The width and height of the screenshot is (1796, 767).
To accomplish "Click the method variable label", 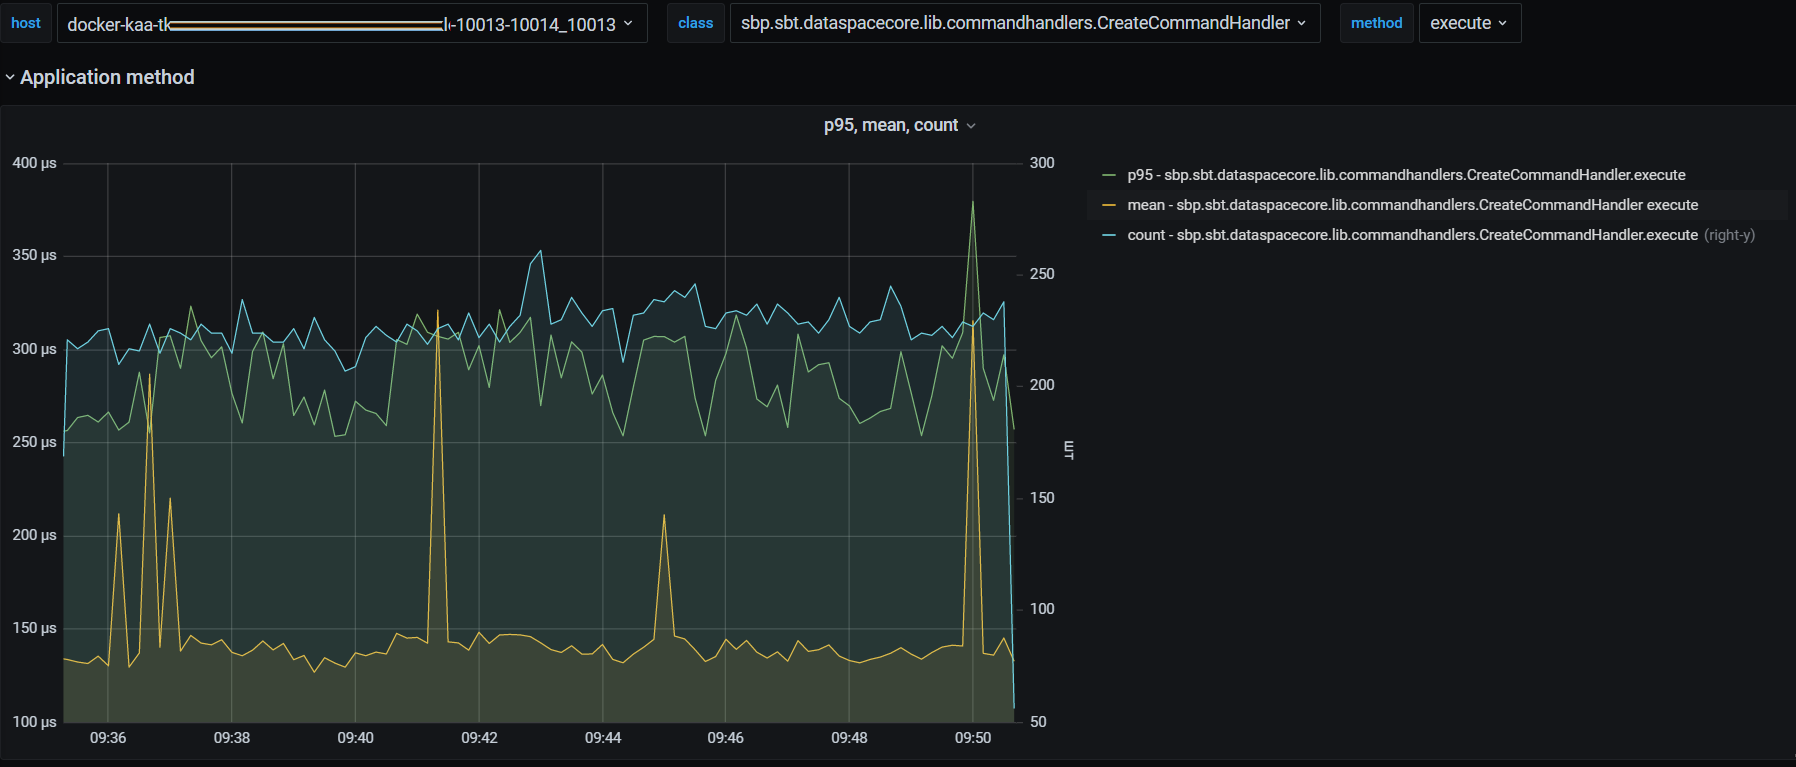I will (1376, 23).
